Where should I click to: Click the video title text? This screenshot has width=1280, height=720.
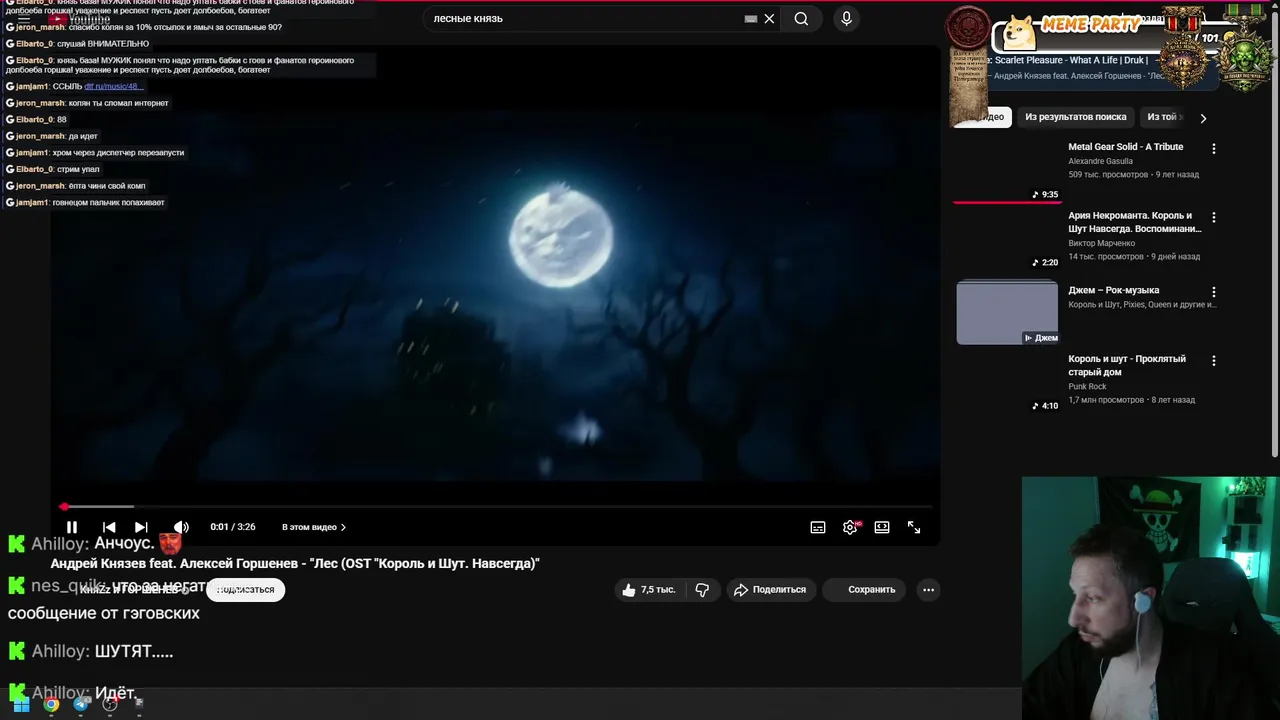[x=295, y=564]
